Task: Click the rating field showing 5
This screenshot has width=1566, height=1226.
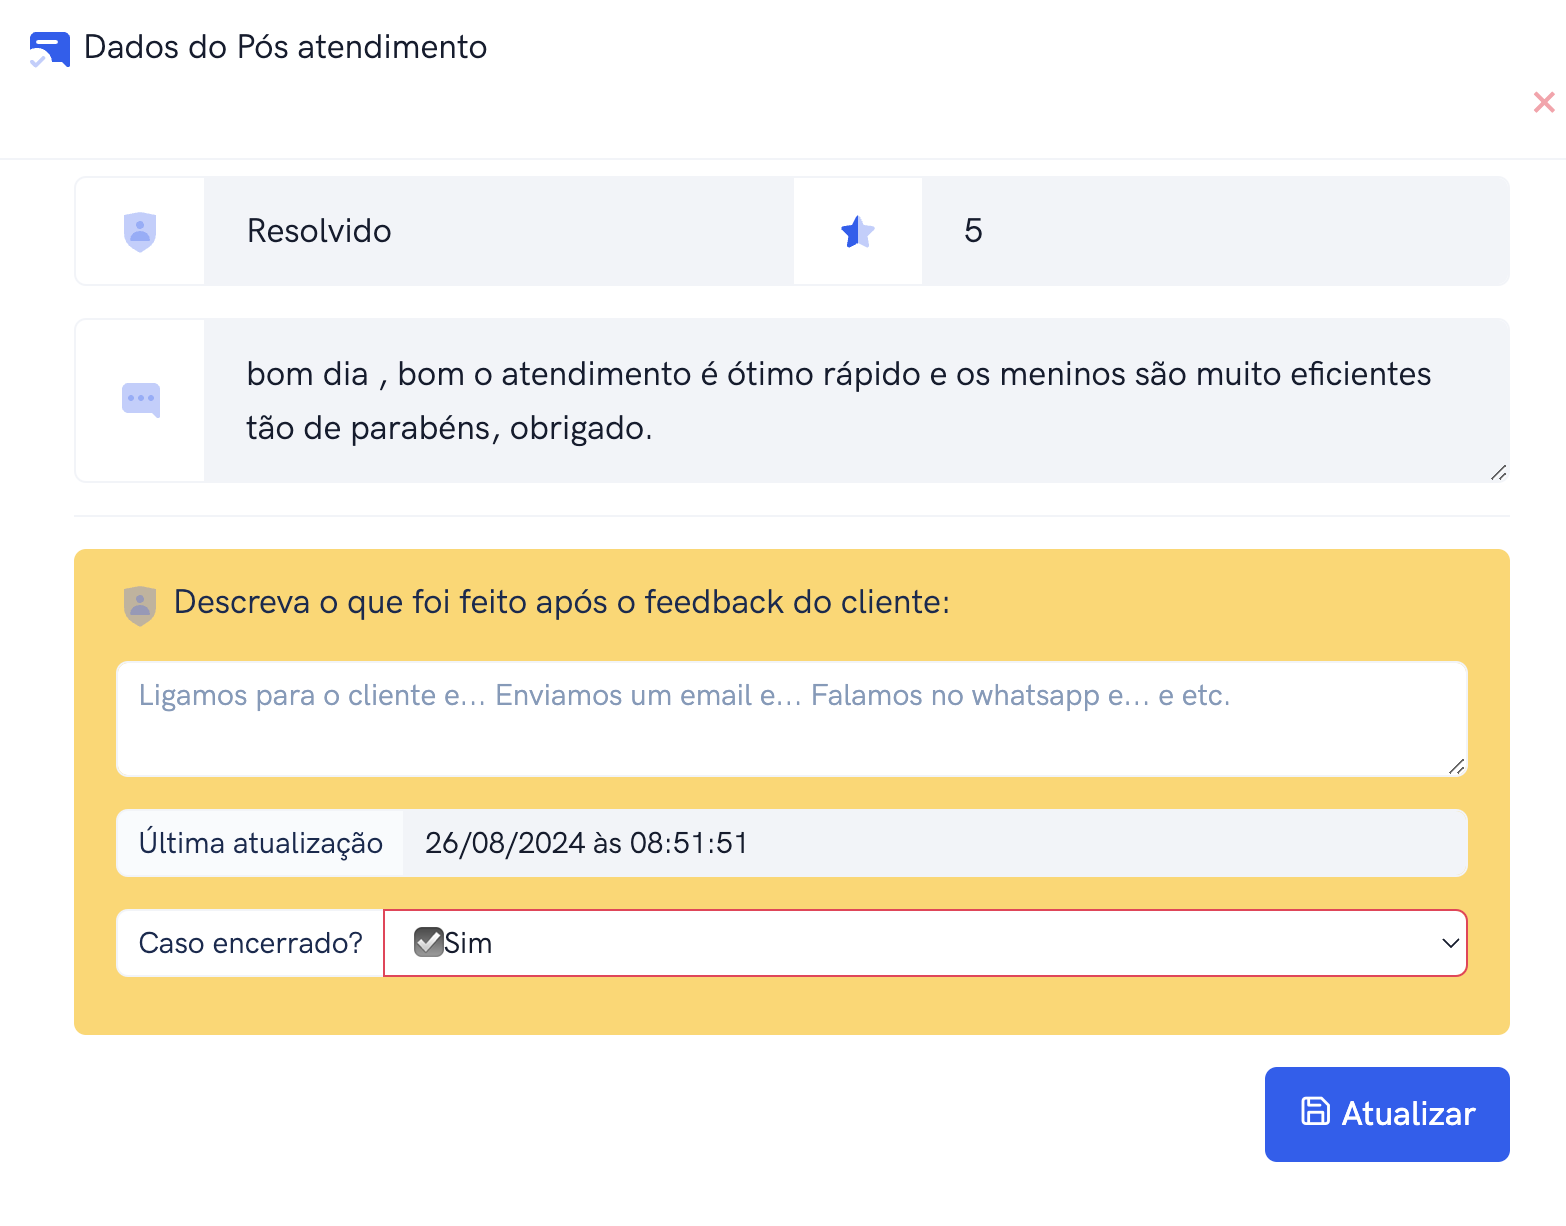Action: tap(1215, 231)
